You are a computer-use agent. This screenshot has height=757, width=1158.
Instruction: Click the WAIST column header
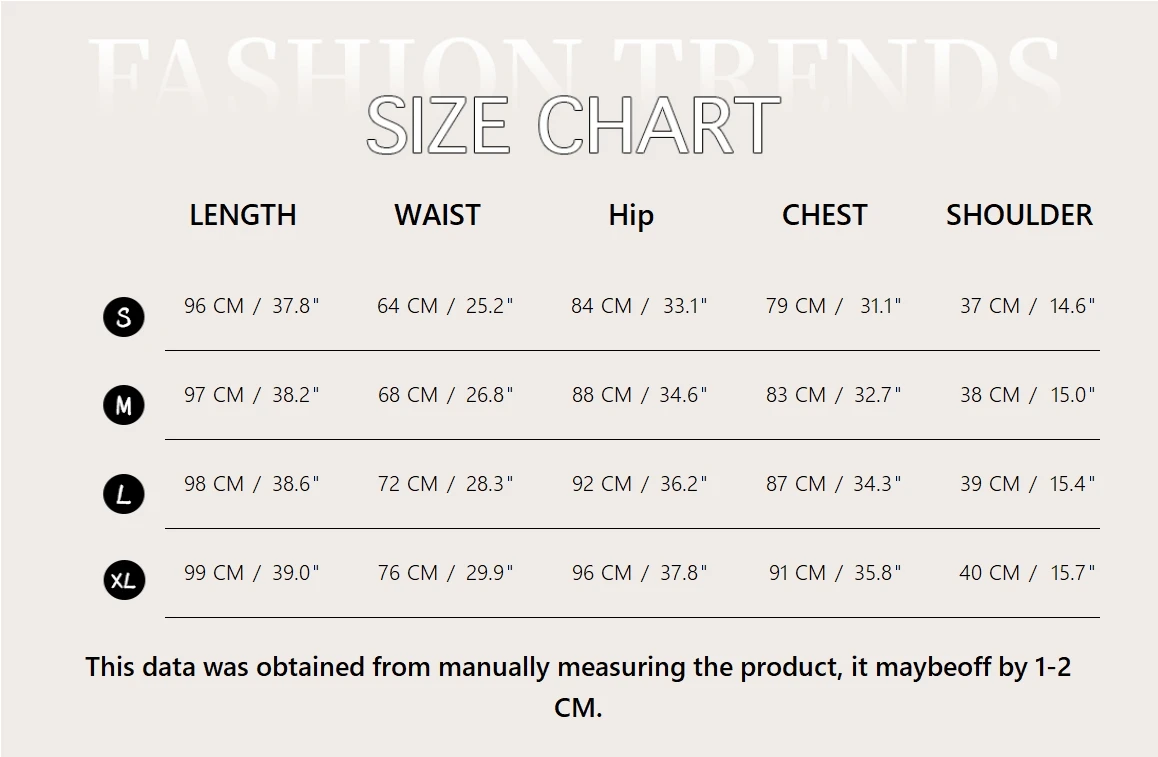tap(437, 215)
